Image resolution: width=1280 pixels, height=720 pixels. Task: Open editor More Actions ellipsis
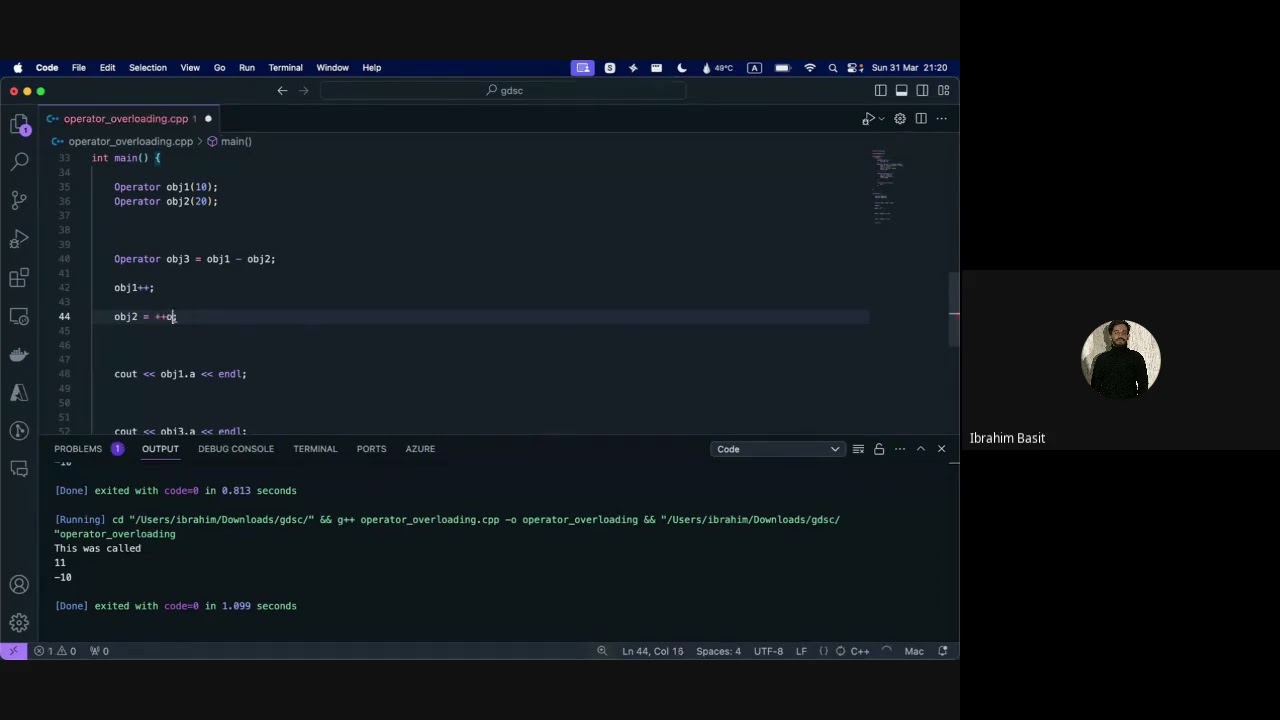point(941,119)
